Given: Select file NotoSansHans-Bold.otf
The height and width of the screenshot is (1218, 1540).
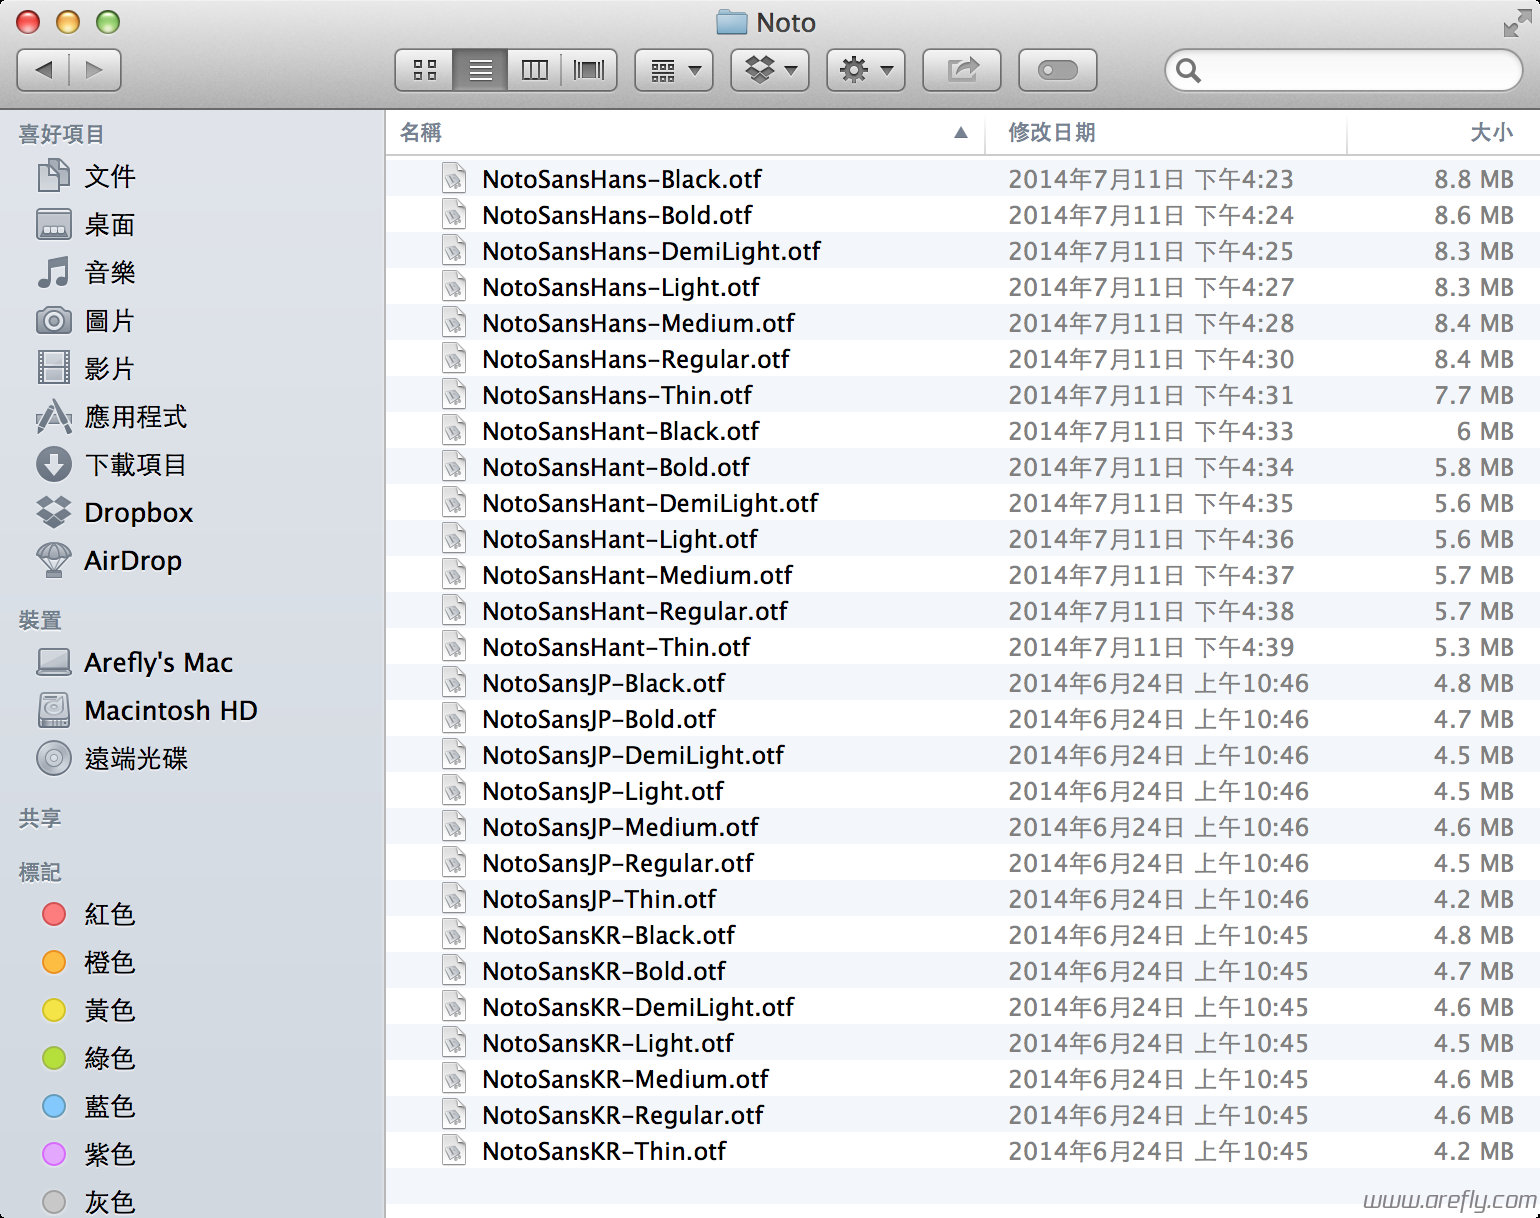Looking at the screenshot, I should tap(962, 215).
